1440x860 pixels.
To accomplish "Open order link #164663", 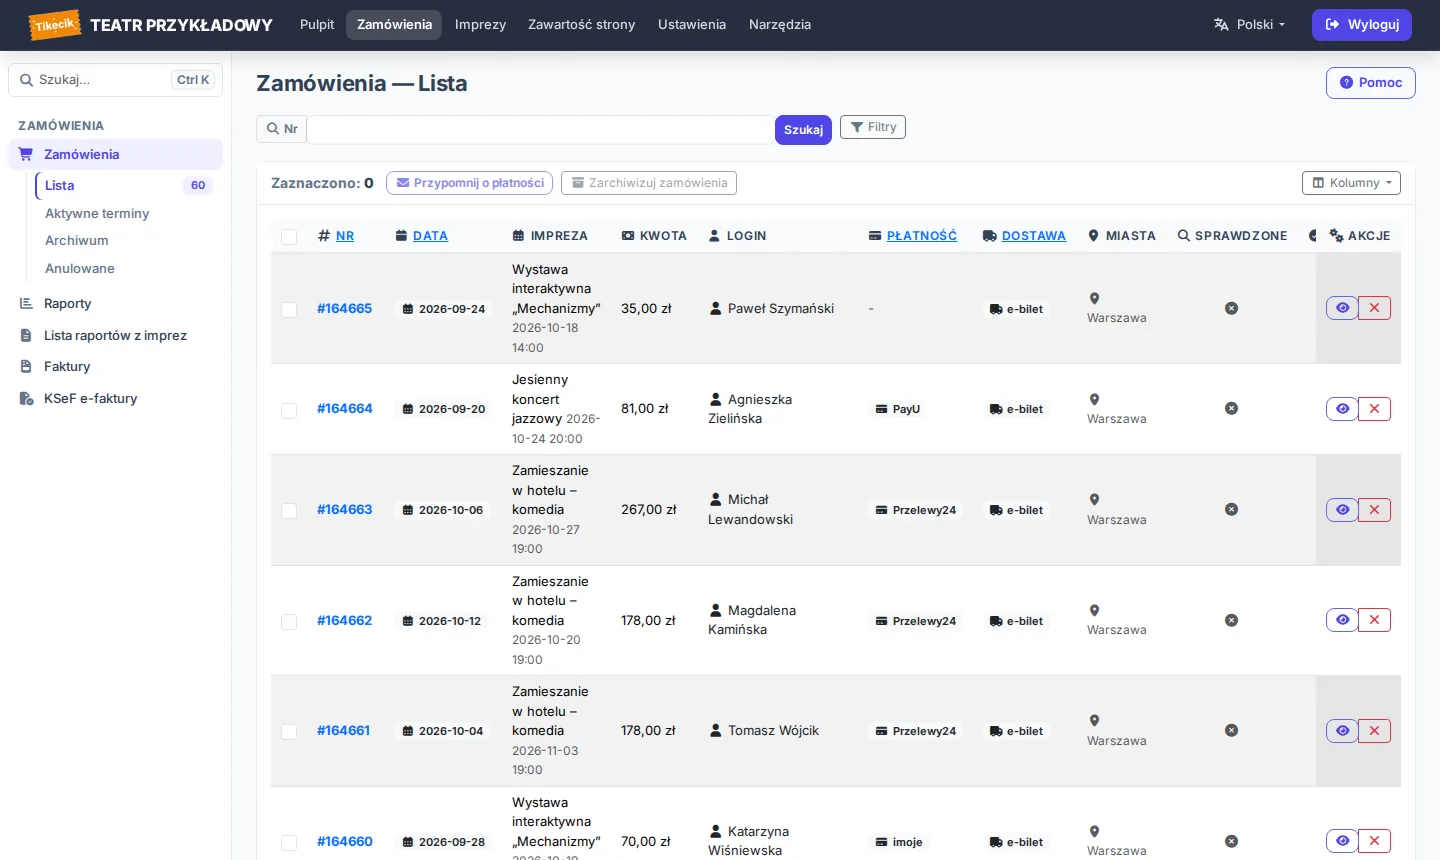I will coord(344,509).
